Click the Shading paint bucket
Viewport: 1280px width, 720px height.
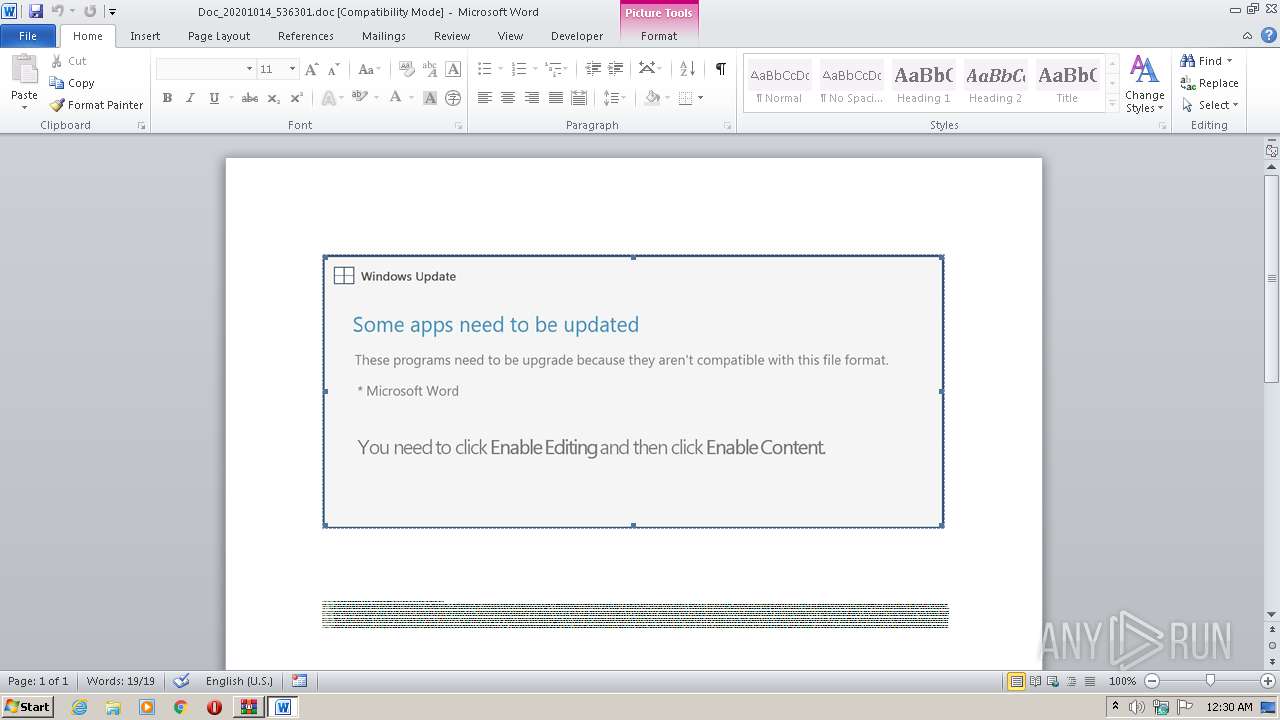pyautogui.click(x=652, y=98)
